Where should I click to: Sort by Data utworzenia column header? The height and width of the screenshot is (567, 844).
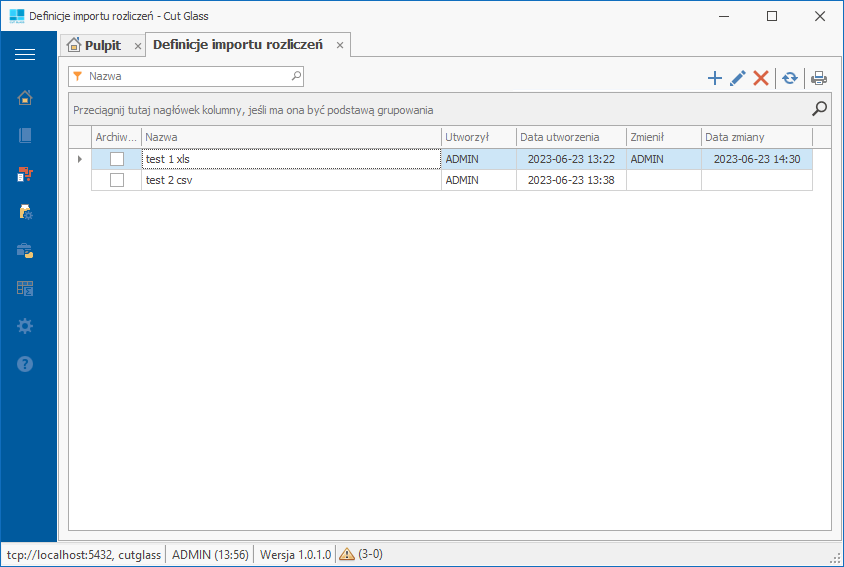(x=571, y=137)
